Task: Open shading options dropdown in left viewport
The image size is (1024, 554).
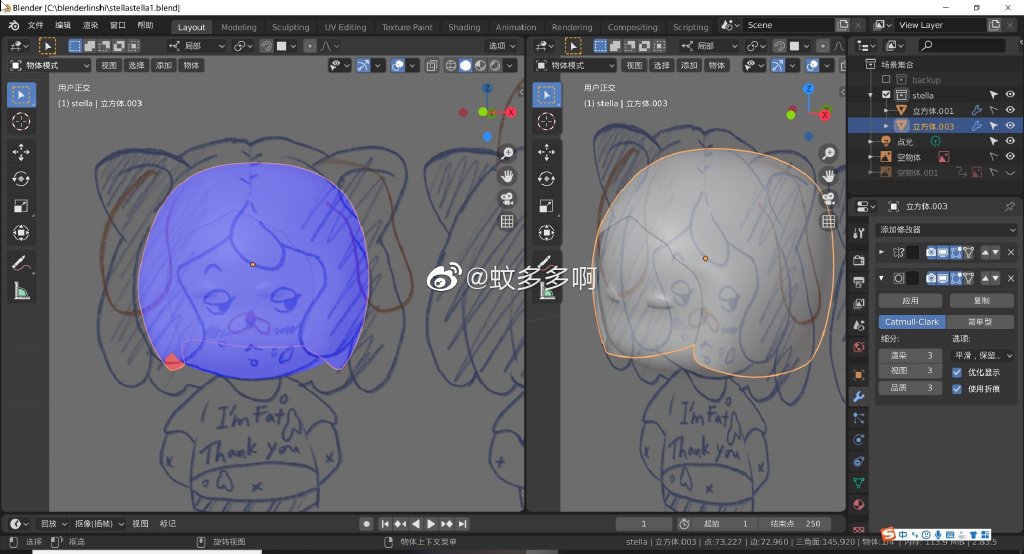Action: click(x=510, y=65)
